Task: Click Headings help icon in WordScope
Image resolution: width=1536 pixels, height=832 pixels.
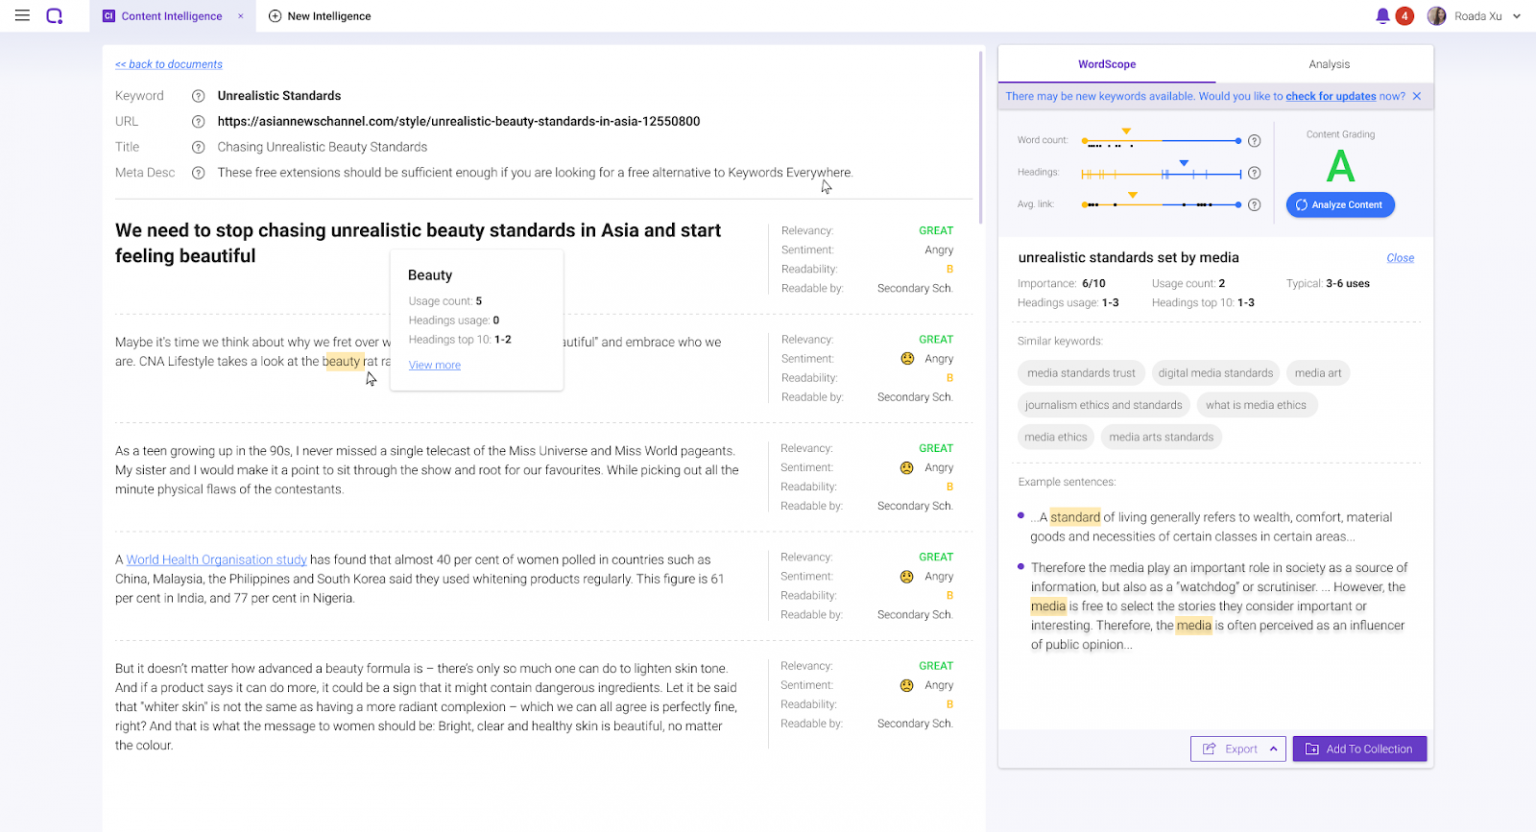Action: click(1254, 173)
